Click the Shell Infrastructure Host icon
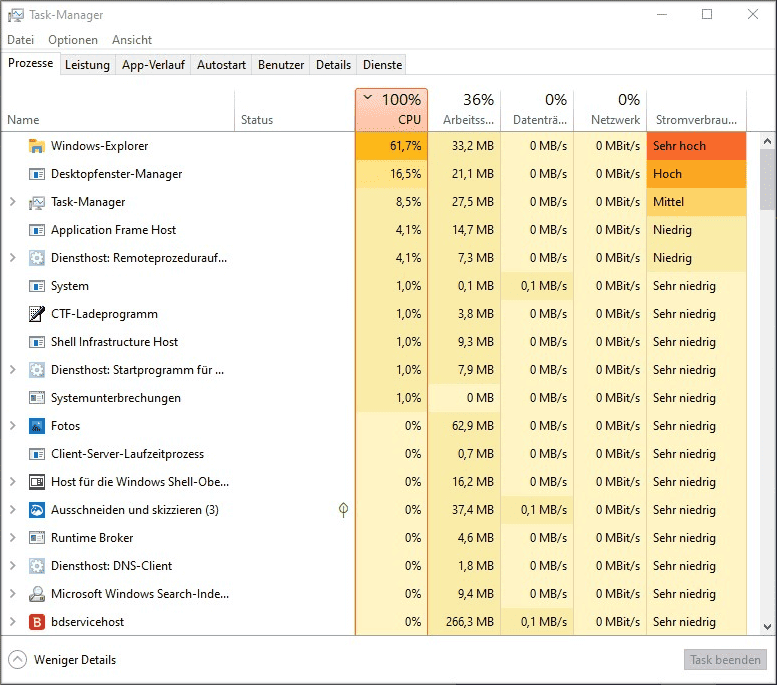The width and height of the screenshot is (777, 685). (x=37, y=342)
